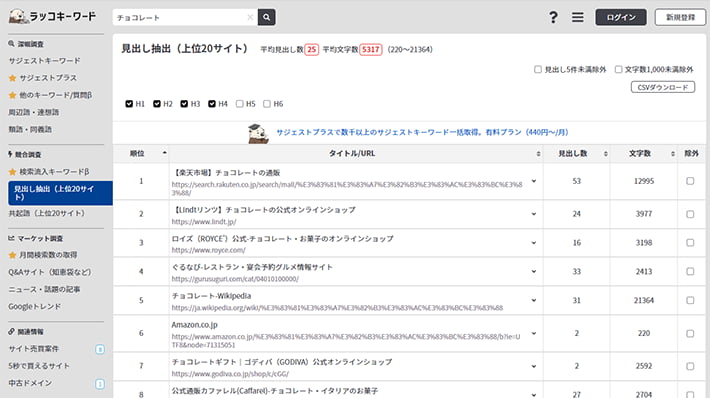This screenshot has width=710, height=398.
Task: Click the 新規登録 button
Action: pos(680,17)
